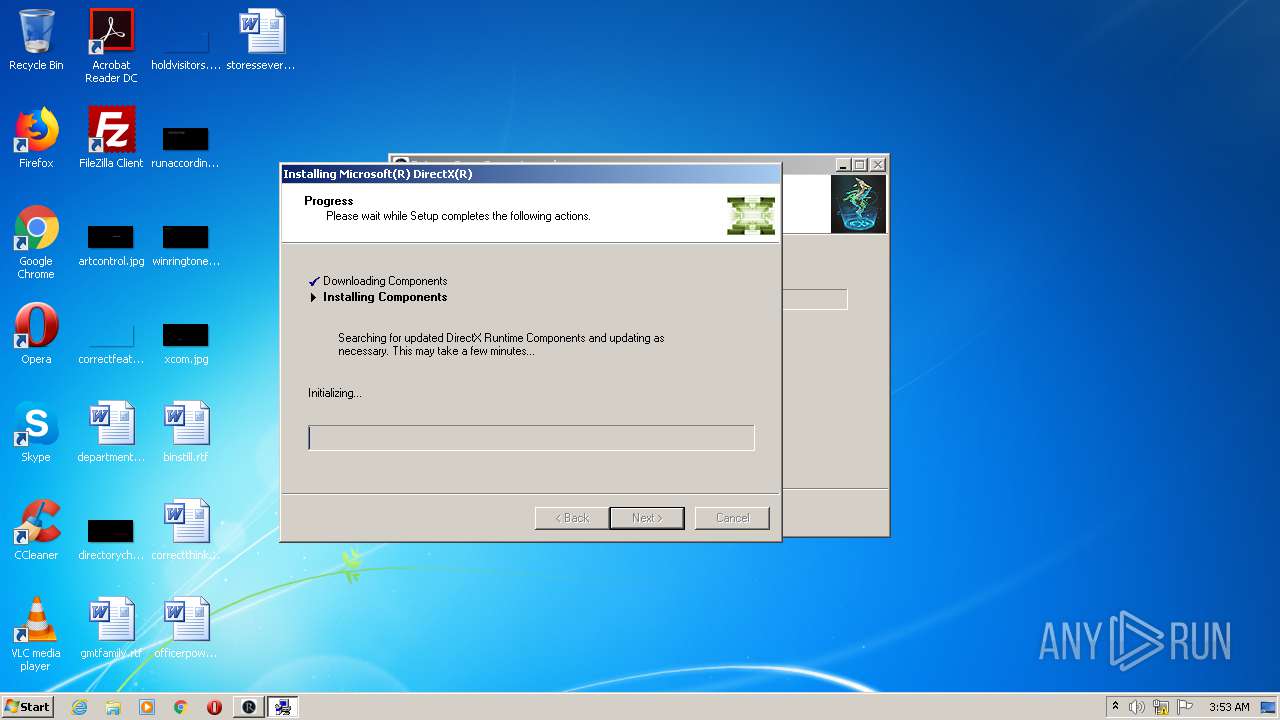The height and width of the screenshot is (720, 1280).
Task: Launch the CCleaner desktop shortcut
Action: click(36, 530)
